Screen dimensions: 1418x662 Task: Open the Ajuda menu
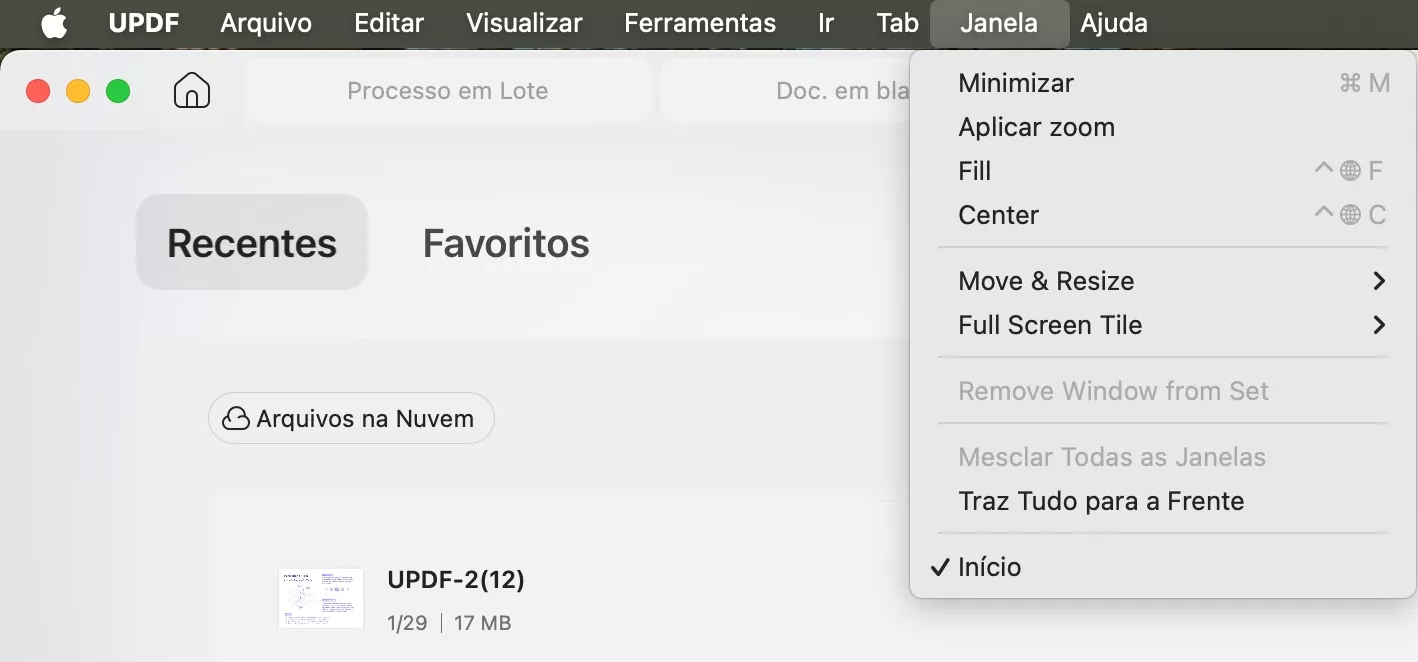(x=1114, y=23)
